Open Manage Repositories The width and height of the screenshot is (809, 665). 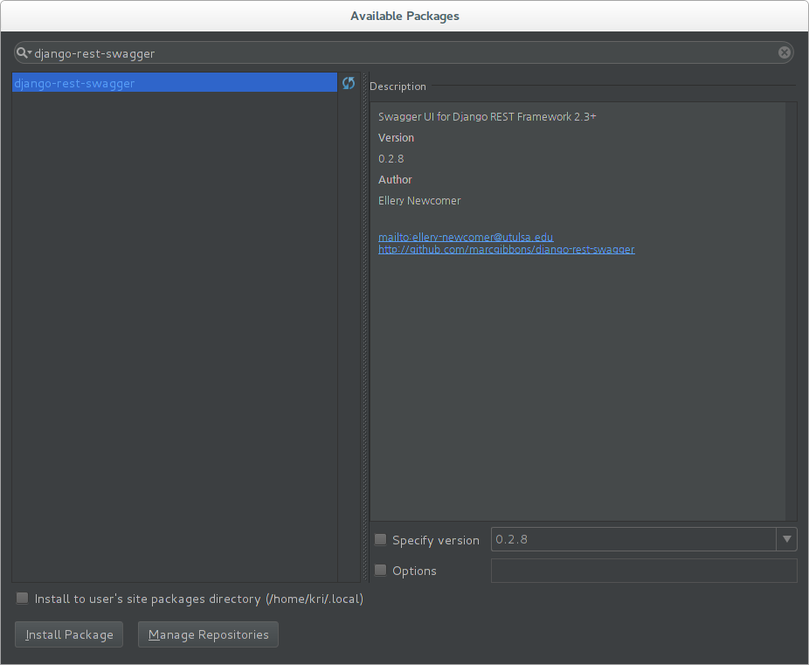[x=208, y=635]
